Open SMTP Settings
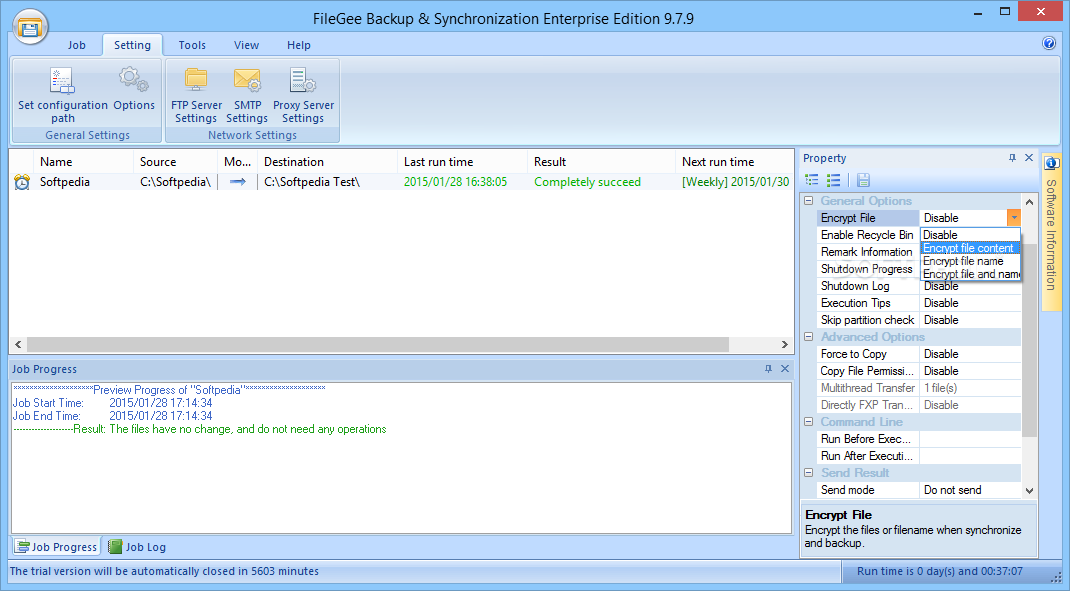The width and height of the screenshot is (1070, 591). click(247, 95)
